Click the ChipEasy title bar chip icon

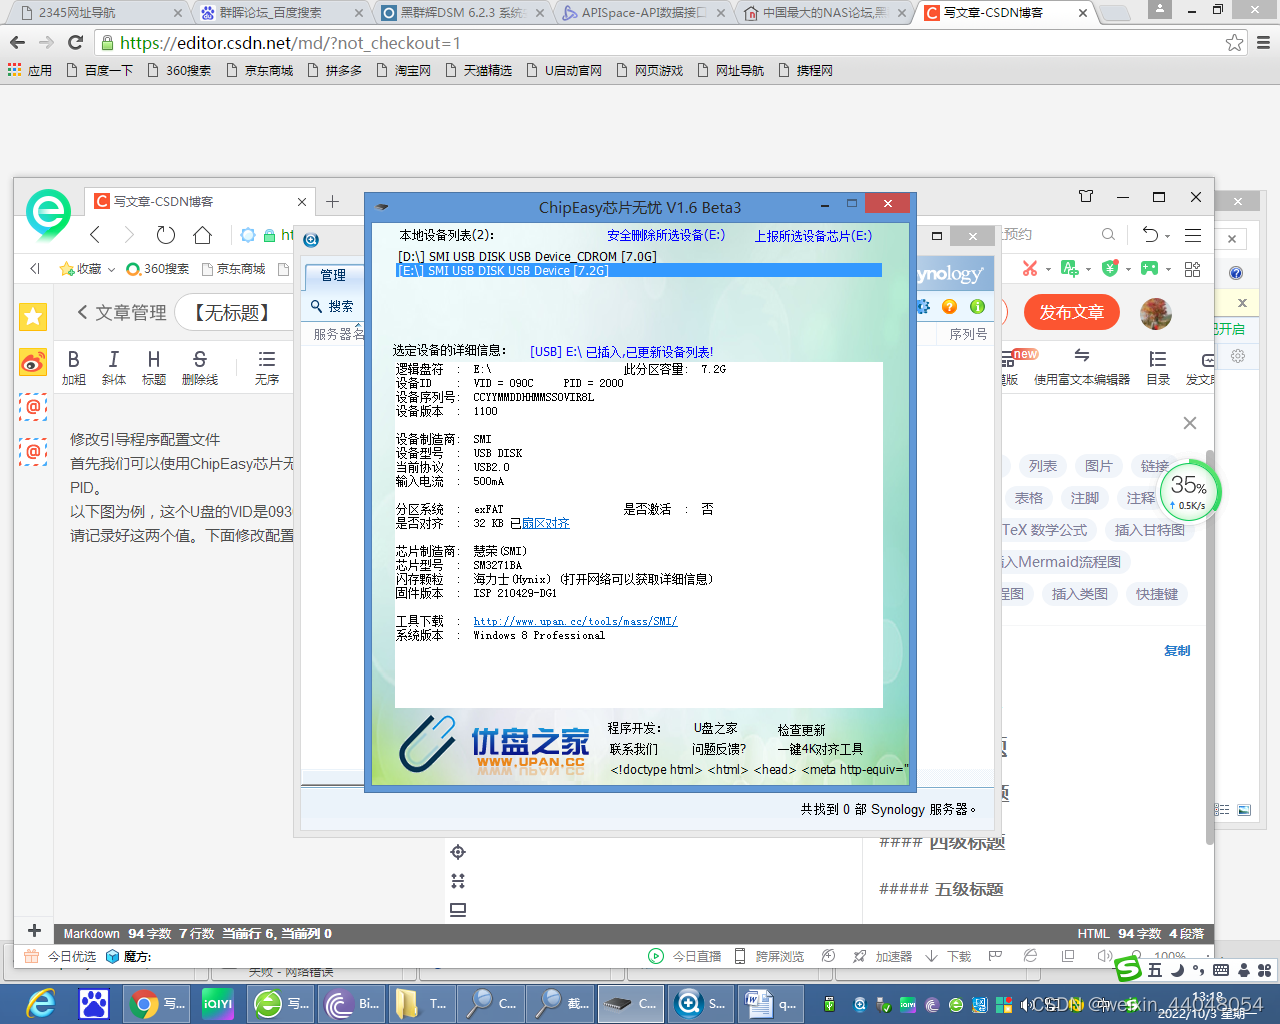[382, 207]
